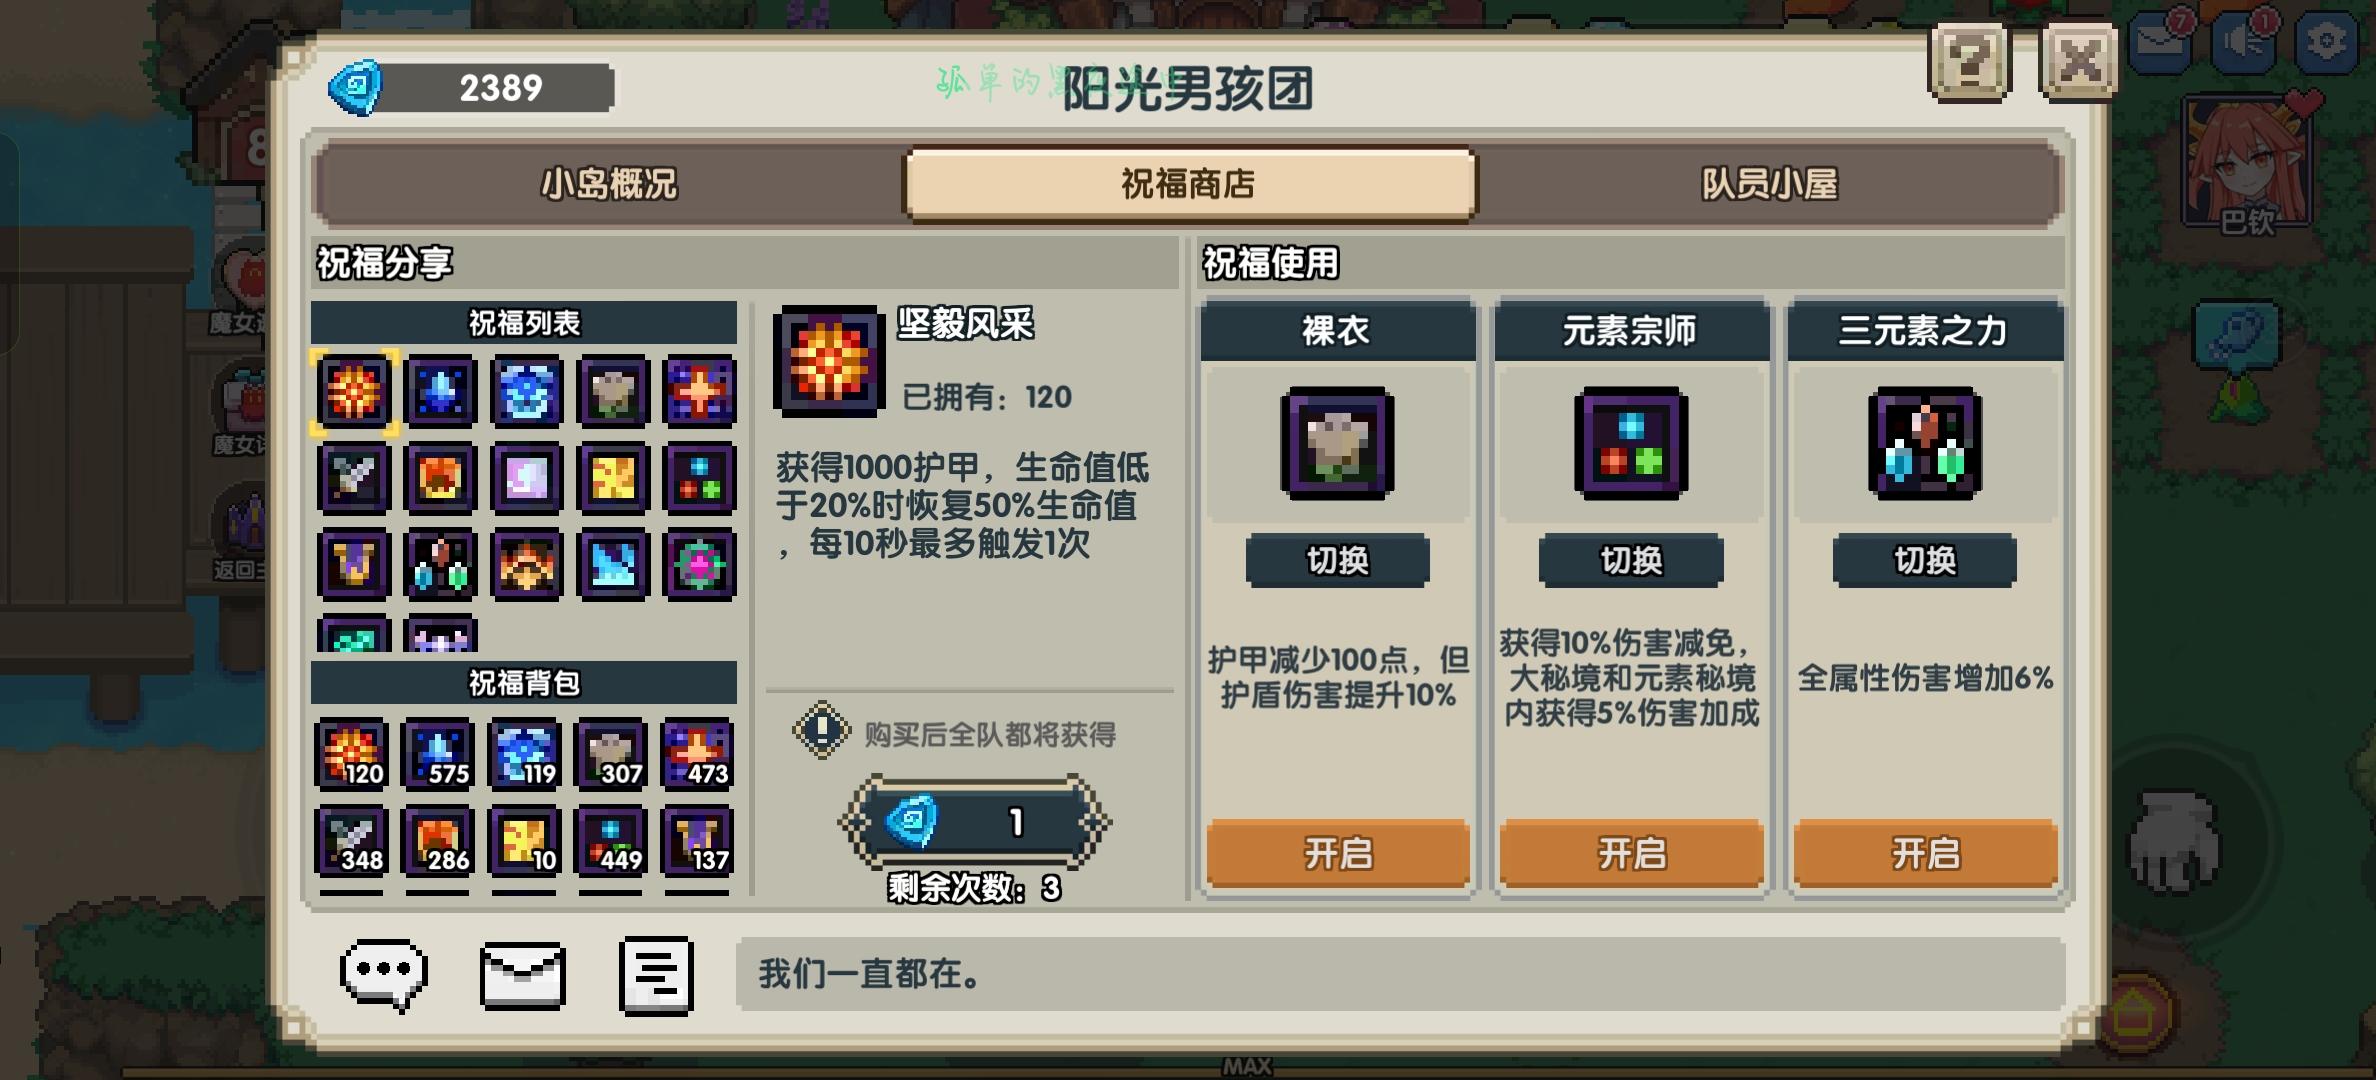Click the settings gear icon top right
The image size is (2376, 1080).
pos(2326,41)
